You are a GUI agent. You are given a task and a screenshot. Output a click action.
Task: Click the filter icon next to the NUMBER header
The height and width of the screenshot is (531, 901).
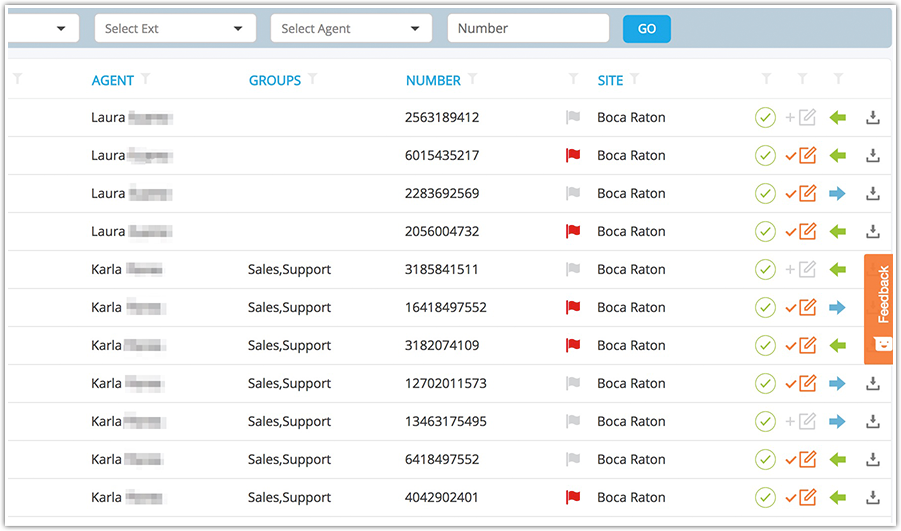[472, 79]
